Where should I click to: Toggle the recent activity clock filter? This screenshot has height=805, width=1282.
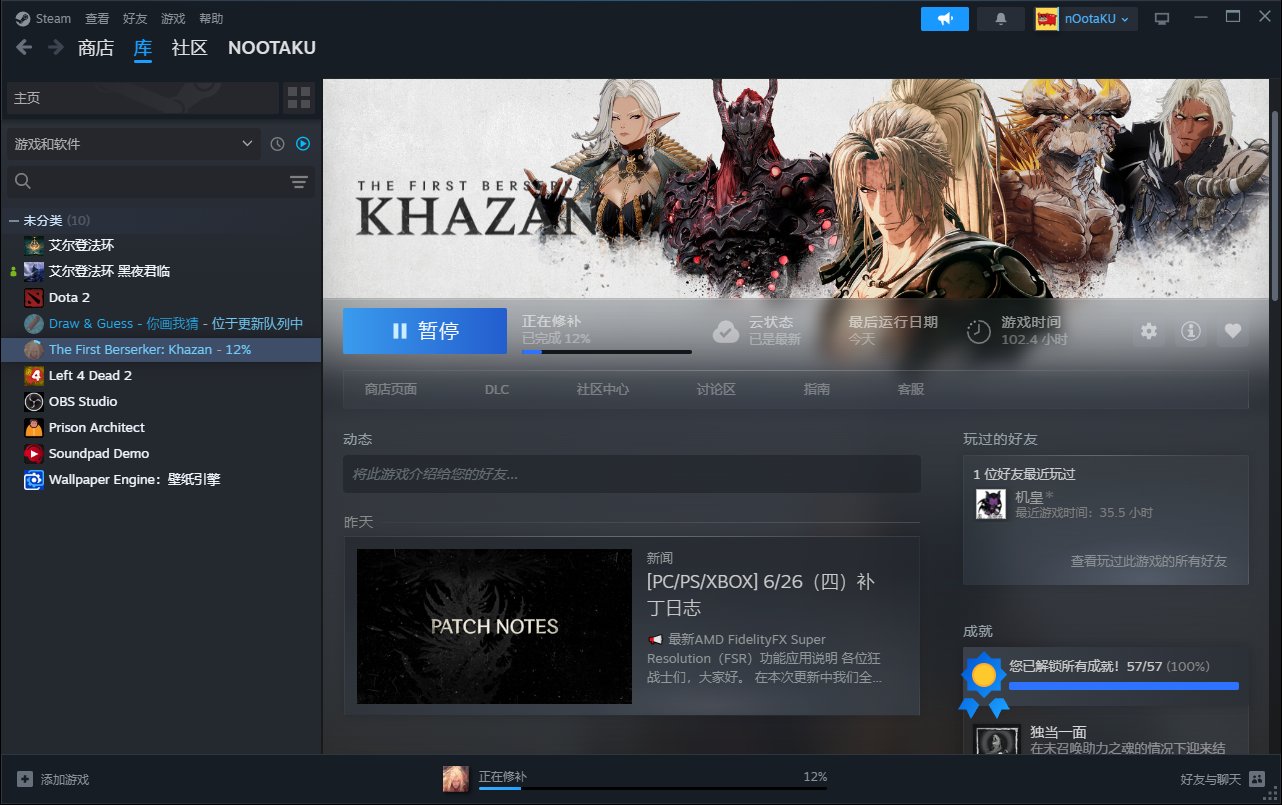(278, 144)
